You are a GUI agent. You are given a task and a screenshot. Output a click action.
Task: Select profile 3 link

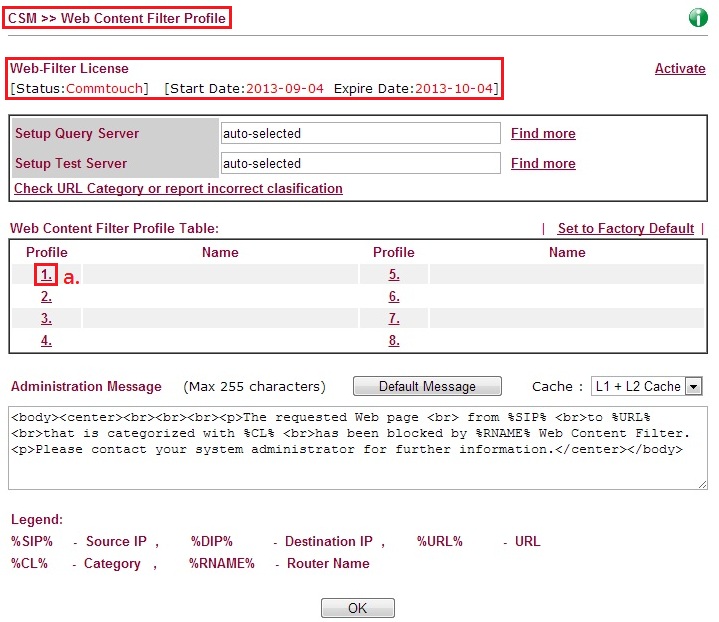click(x=46, y=319)
